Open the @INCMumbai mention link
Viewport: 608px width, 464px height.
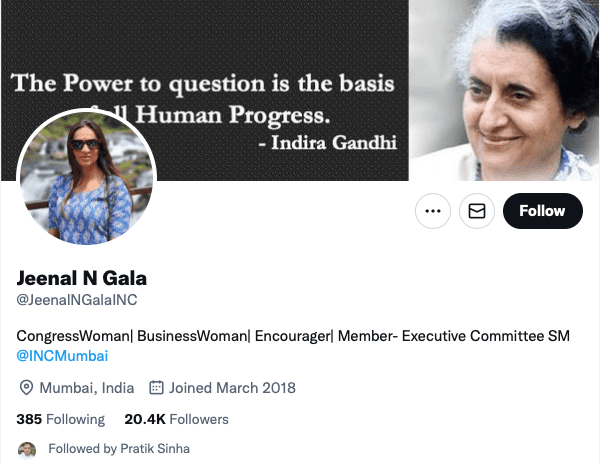click(x=62, y=356)
